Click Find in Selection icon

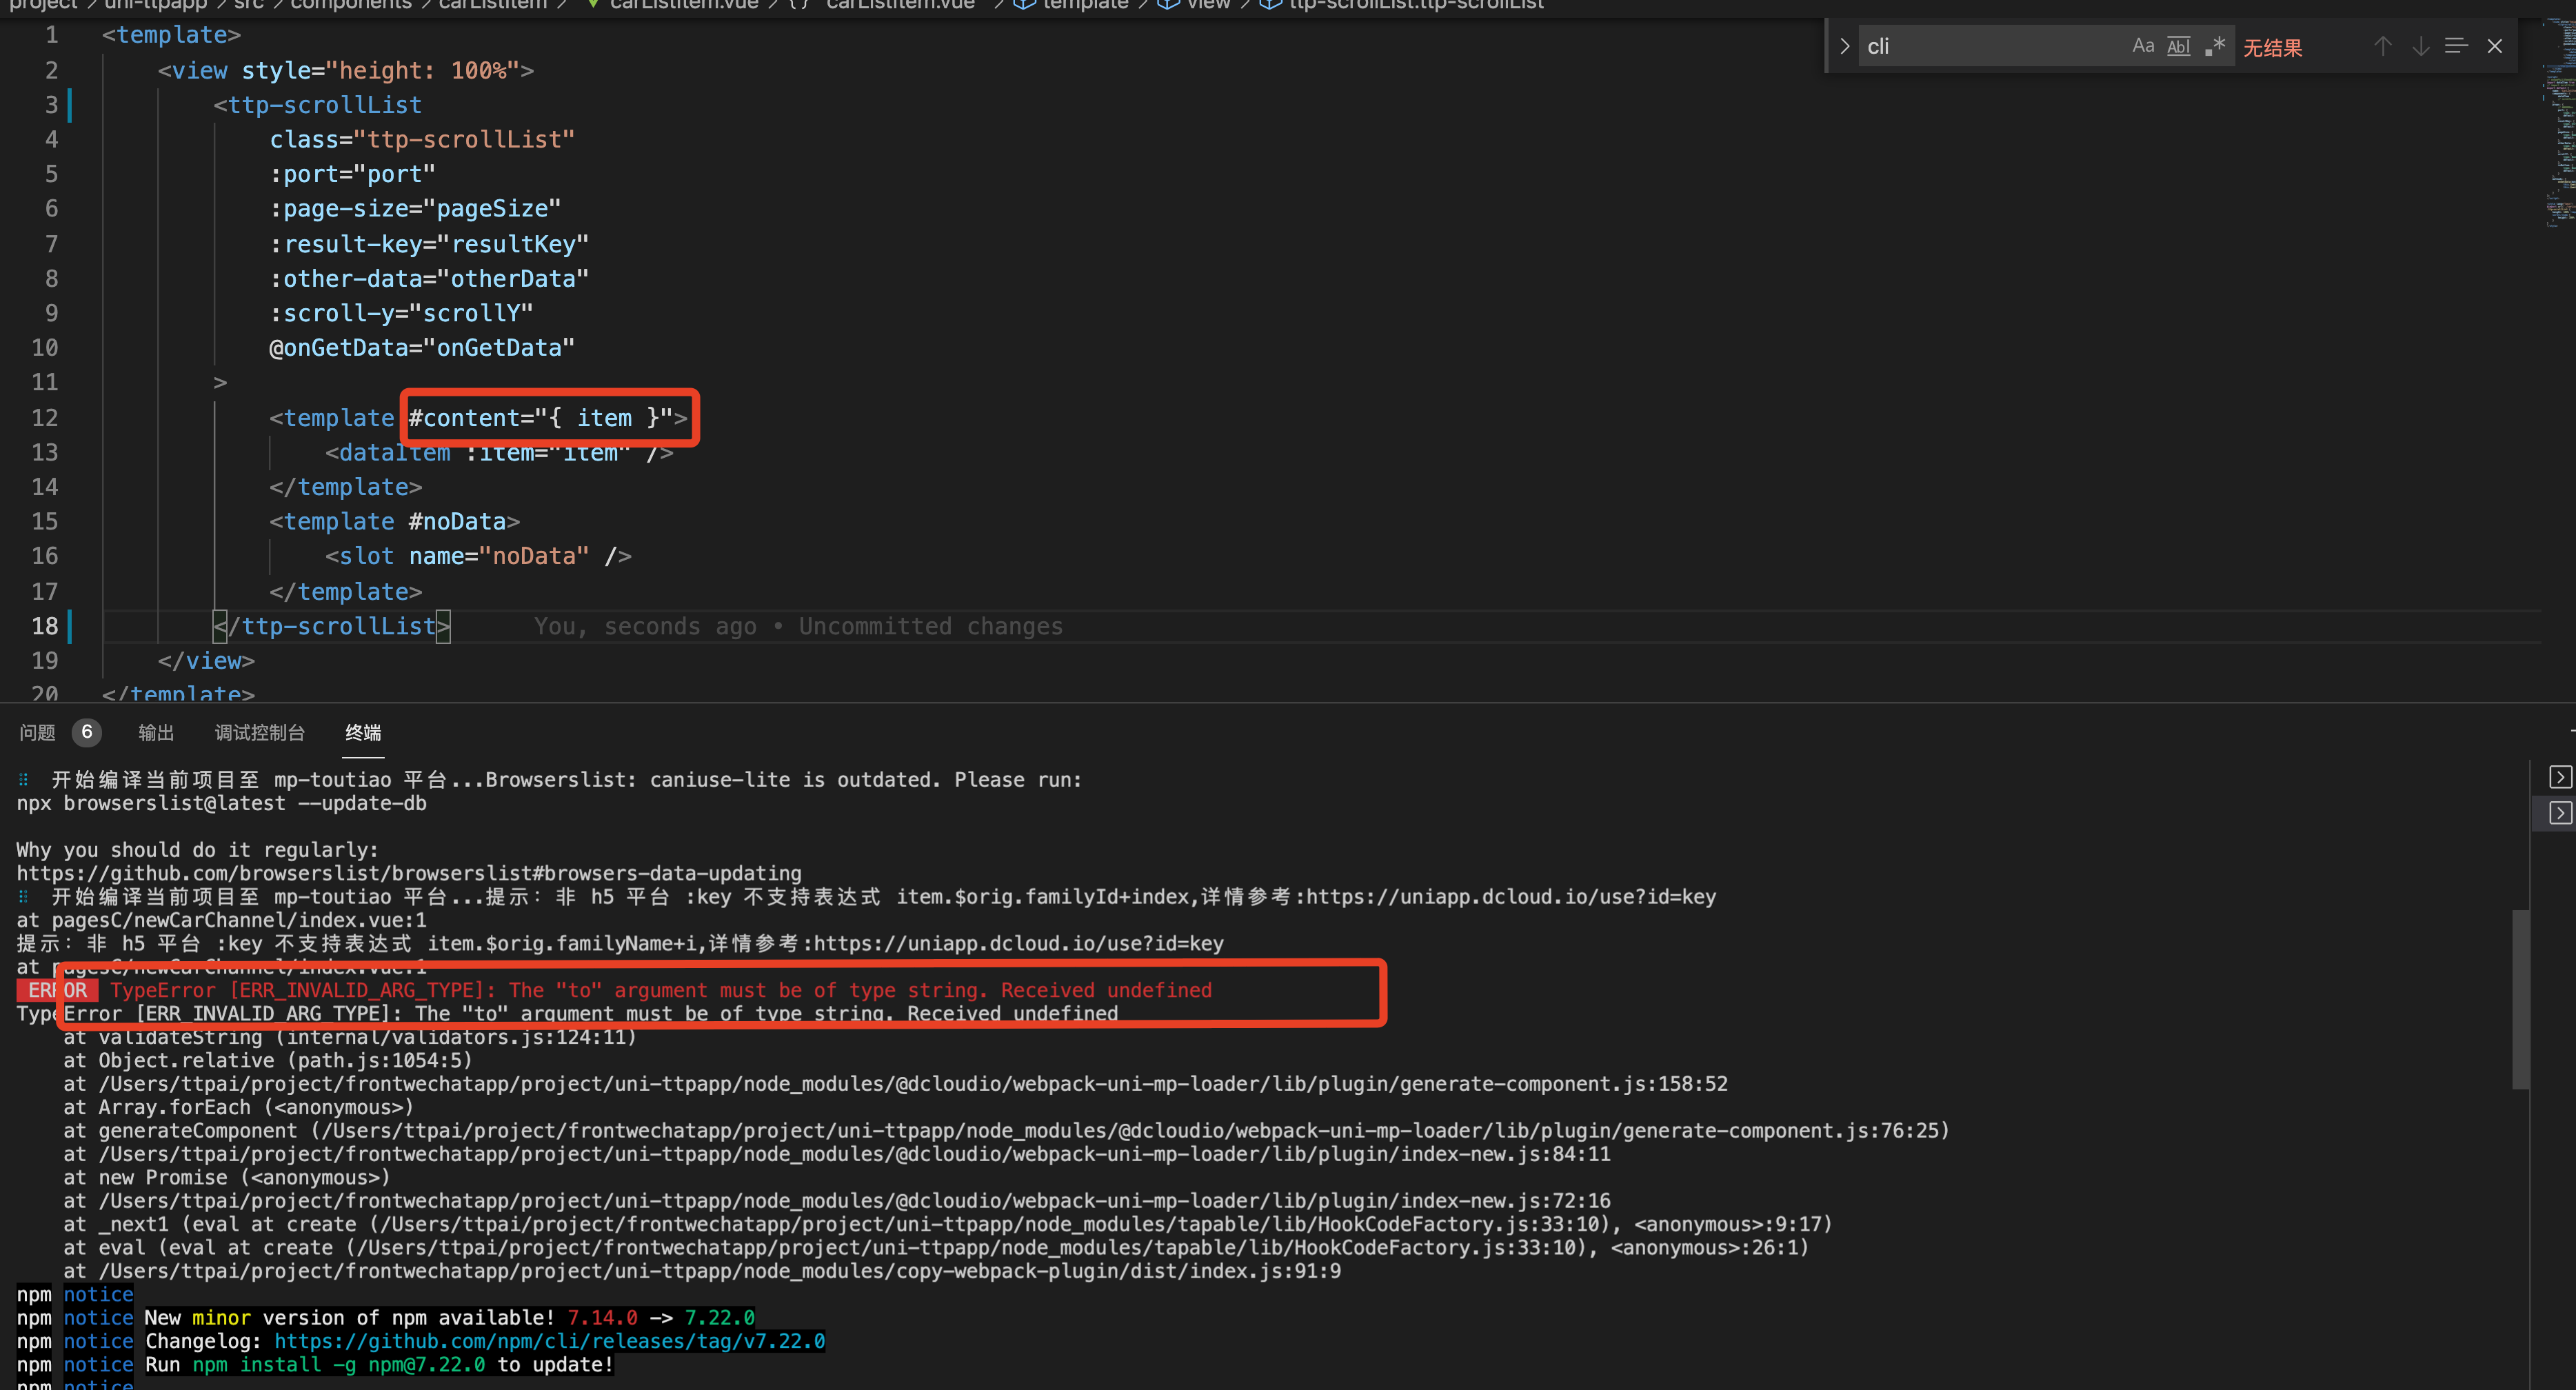click(2456, 46)
